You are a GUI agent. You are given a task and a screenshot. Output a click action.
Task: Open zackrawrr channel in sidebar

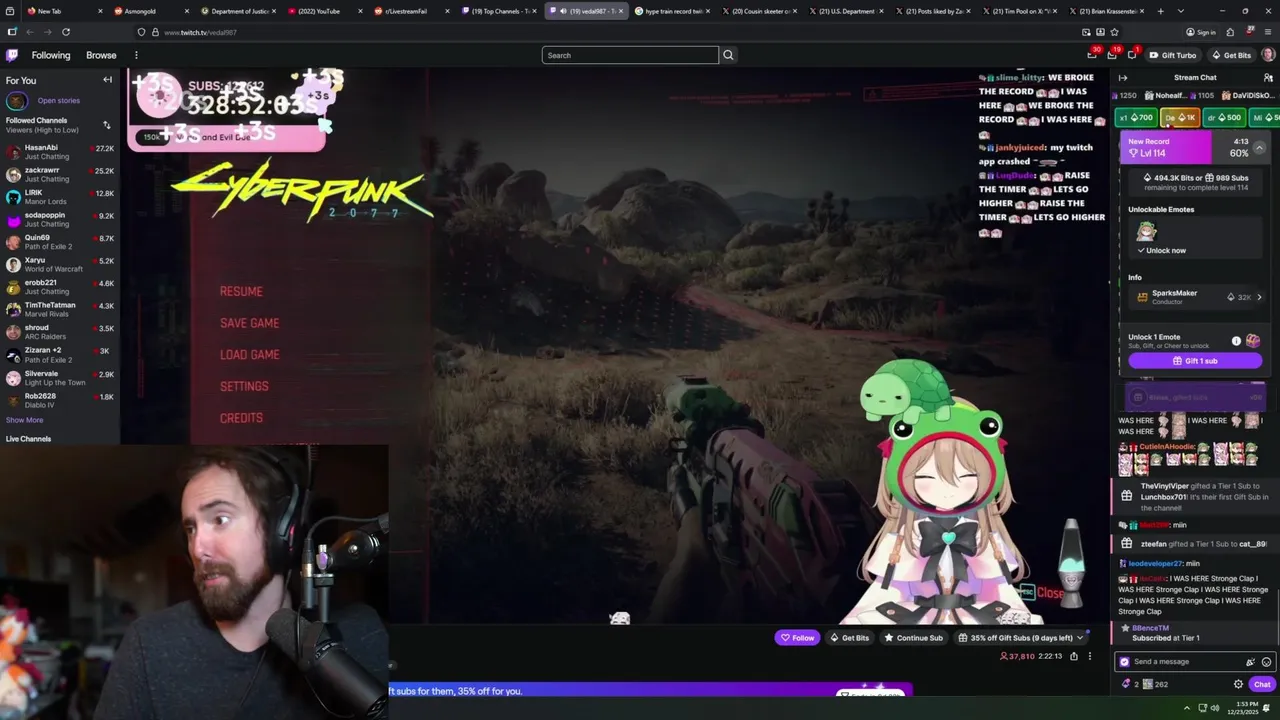[60, 174]
